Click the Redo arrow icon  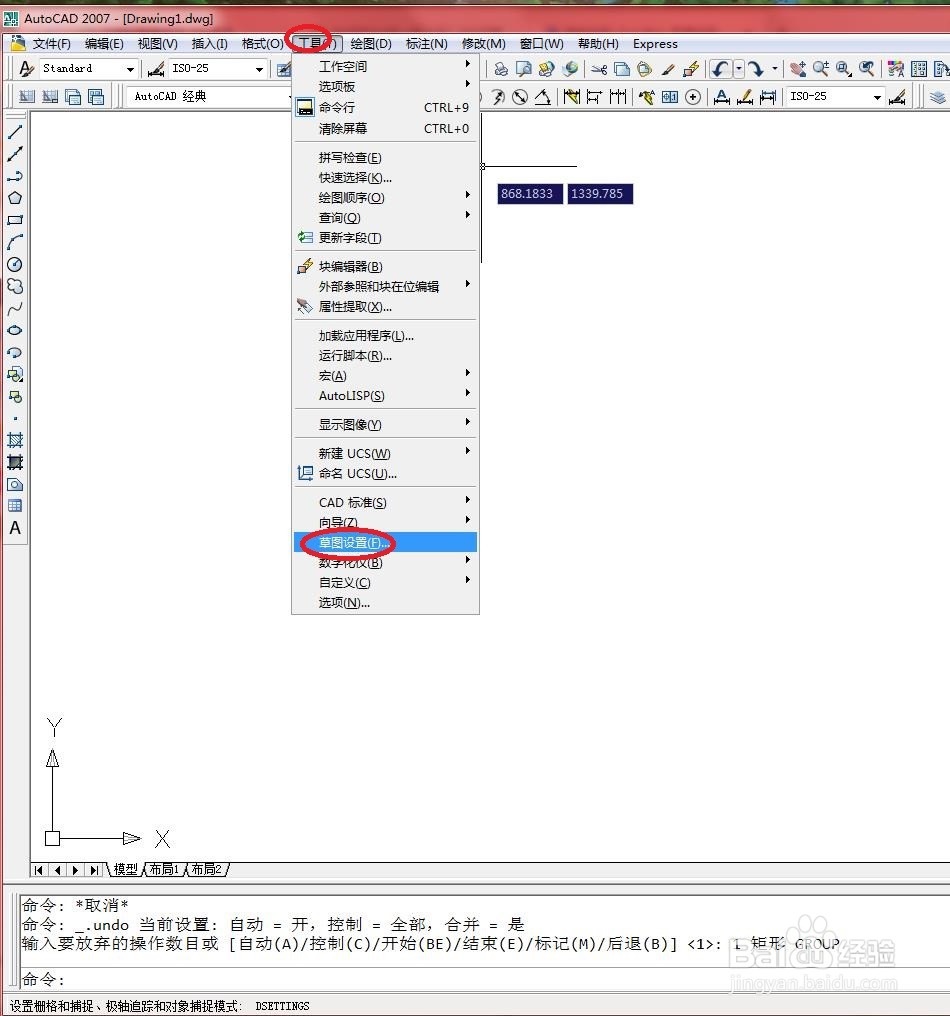(x=756, y=69)
